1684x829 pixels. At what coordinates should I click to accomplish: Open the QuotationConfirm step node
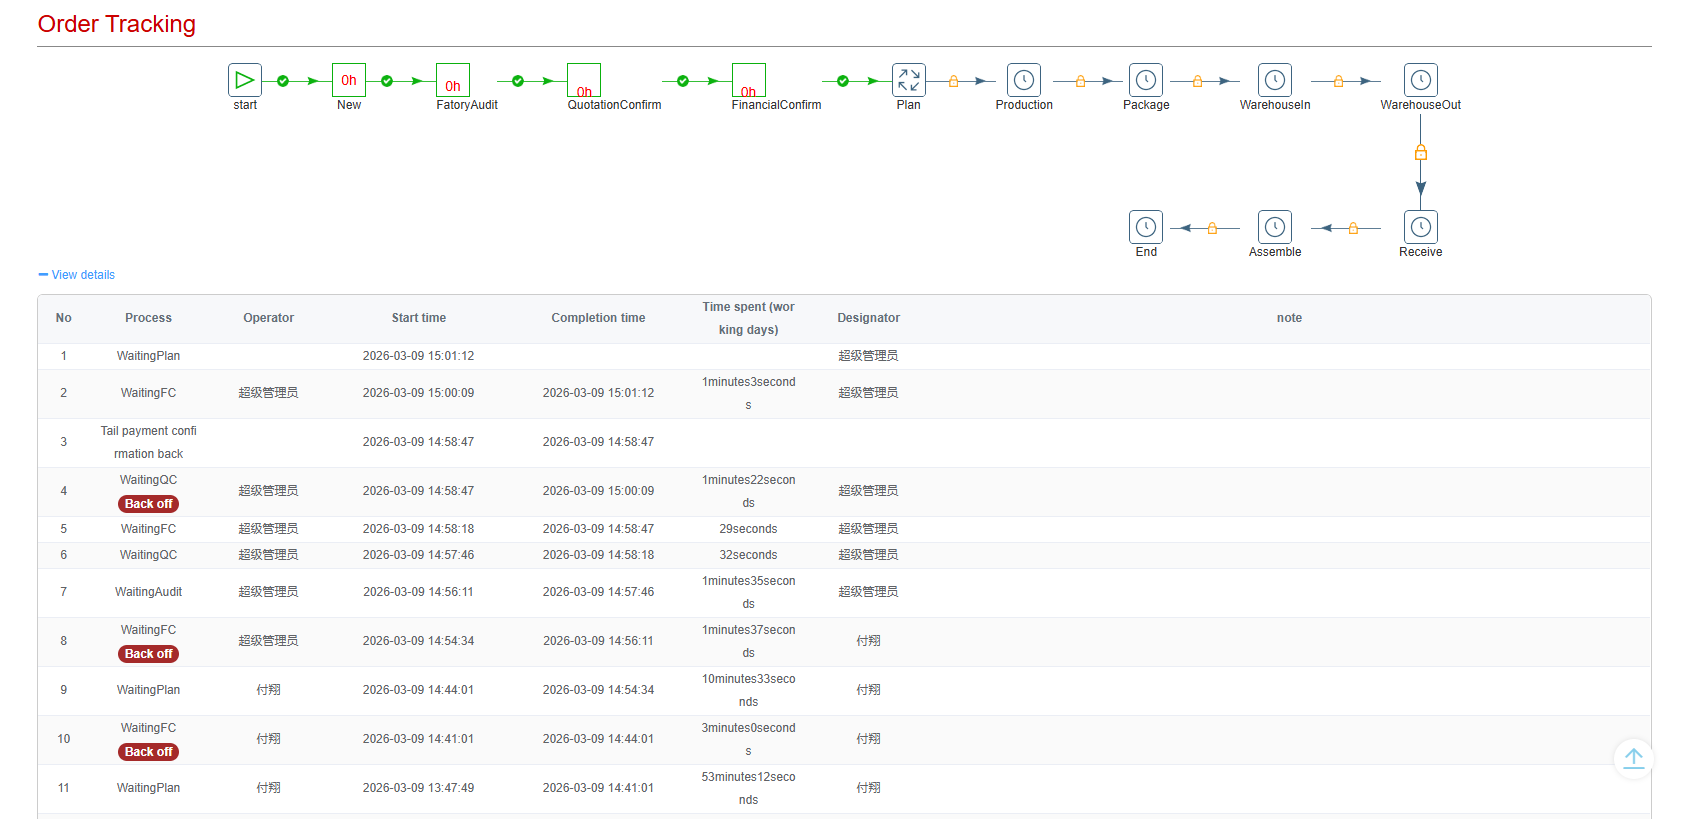point(584,80)
